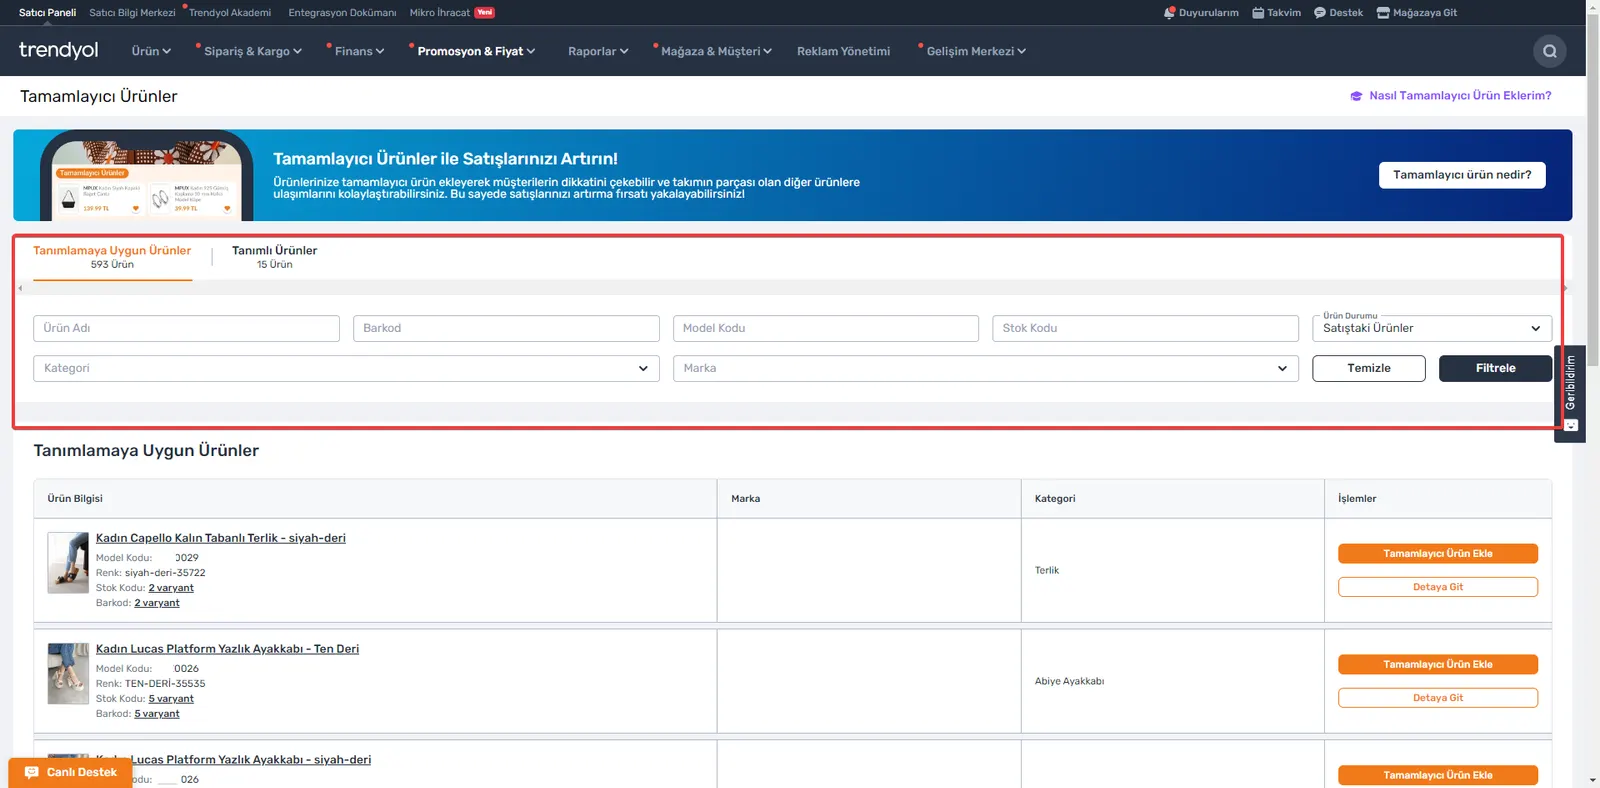Expand the Finans menu
The height and width of the screenshot is (788, 1600).
point(359,51)
